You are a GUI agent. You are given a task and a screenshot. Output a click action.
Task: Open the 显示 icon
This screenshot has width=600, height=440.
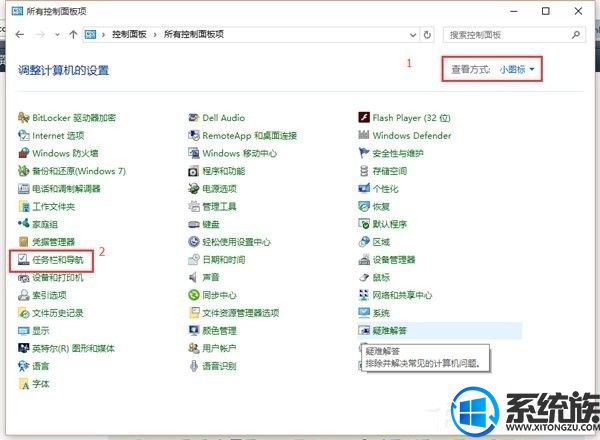click(x=23, y=331)
